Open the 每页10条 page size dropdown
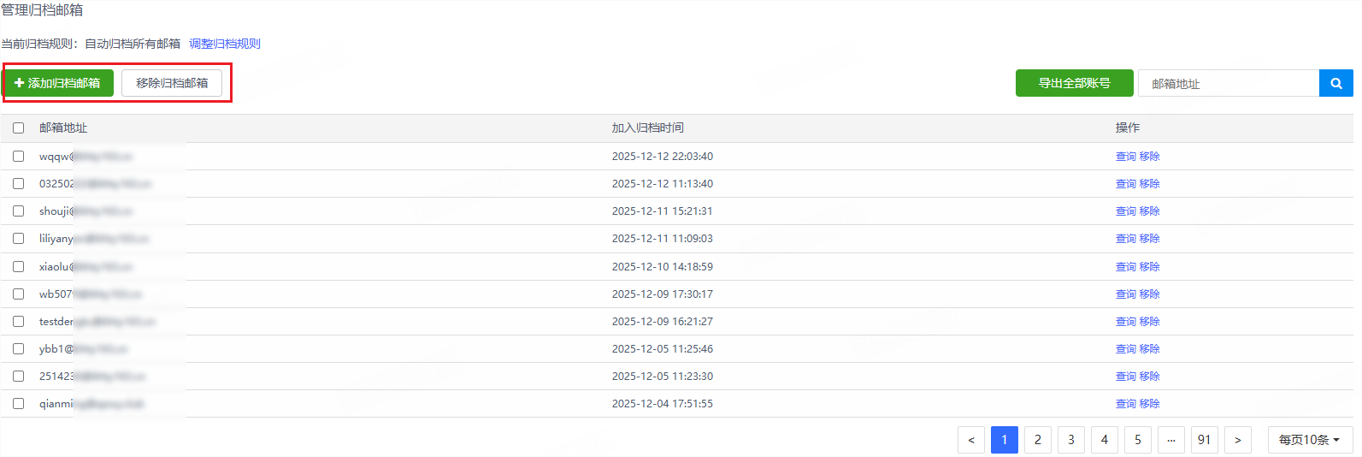 [x=1310, y=440]
